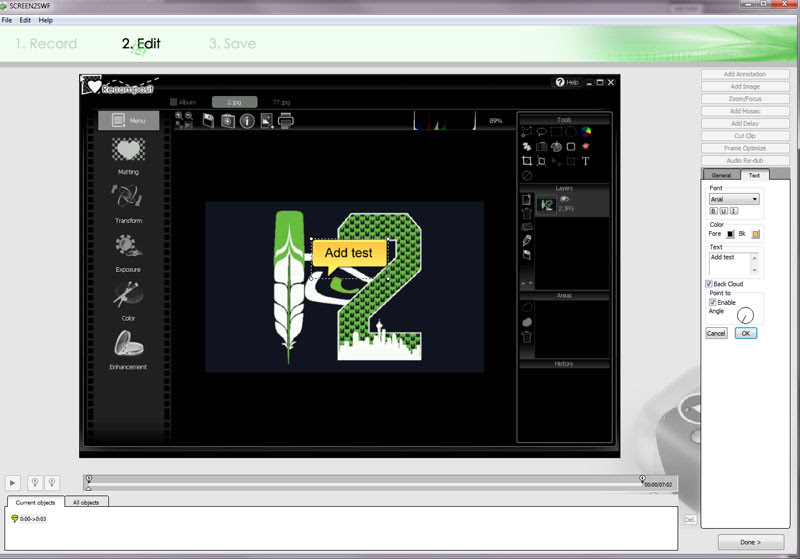800x559 pixels.
Task: Click the zoom in magnifier icon
Action: pyautogui.click(x=179, y=116)
